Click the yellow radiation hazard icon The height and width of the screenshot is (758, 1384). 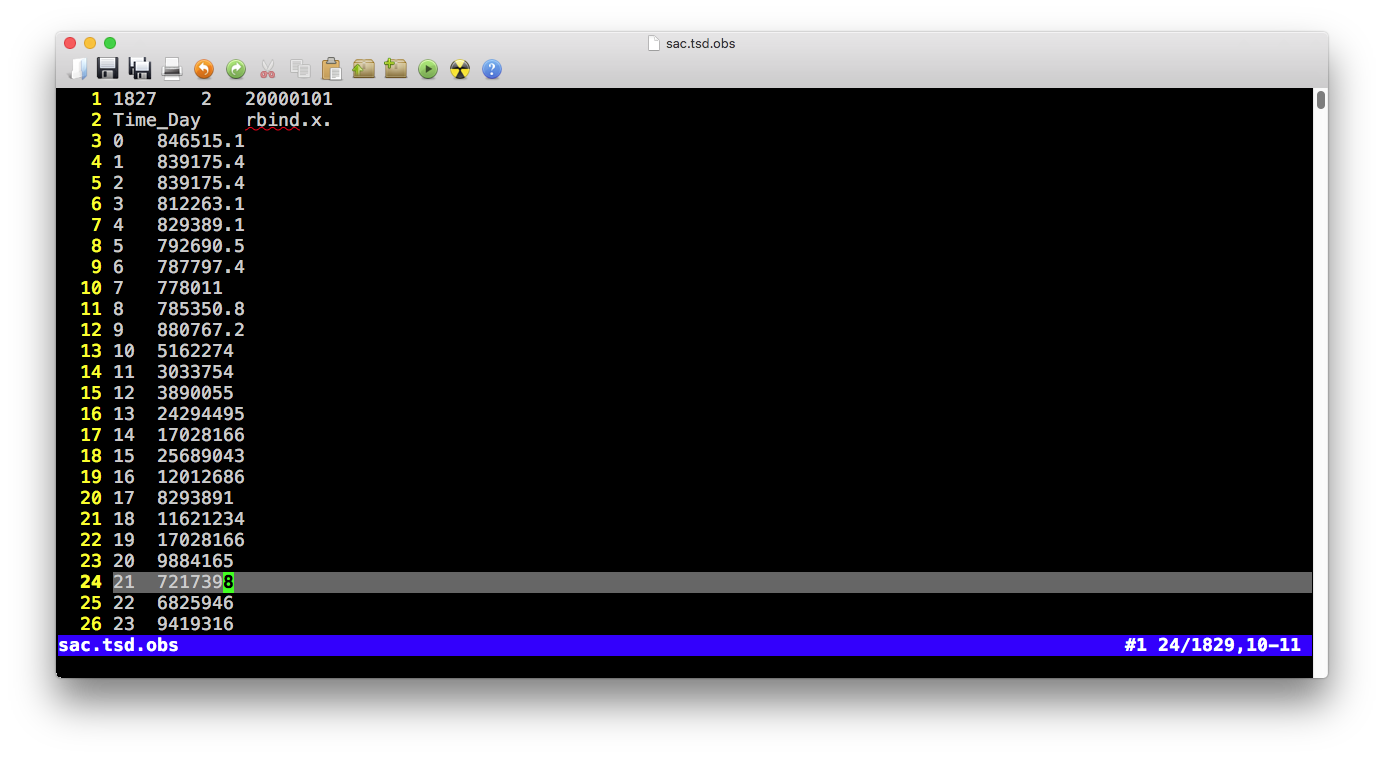click(x=460, y=69)
